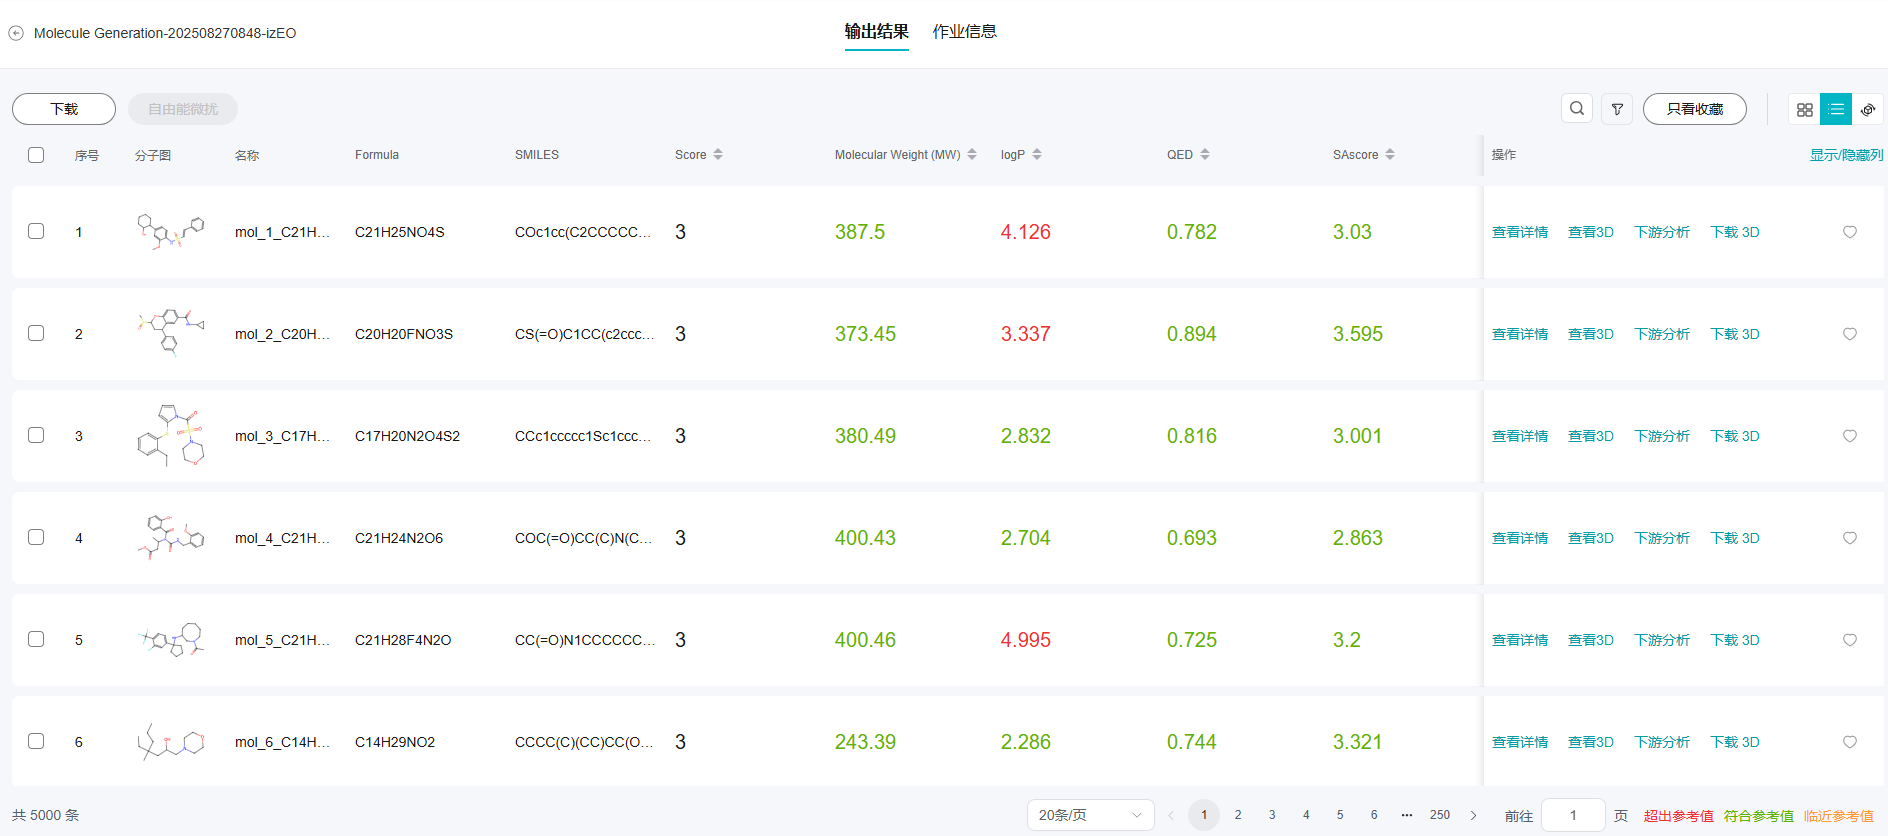Open the filter funnel icon
The height and width of the screenshot is (836, 1888).
[1617, 109]
